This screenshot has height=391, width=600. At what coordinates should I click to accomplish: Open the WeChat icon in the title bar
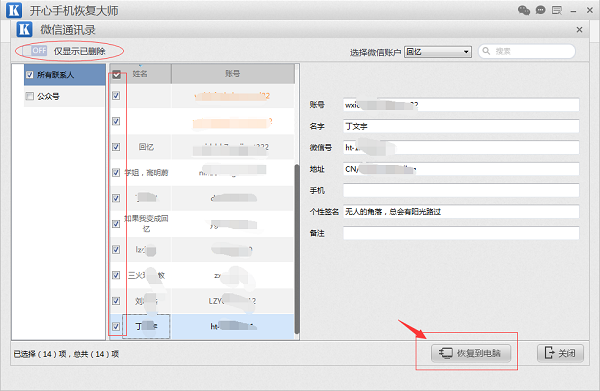point(524,10)
